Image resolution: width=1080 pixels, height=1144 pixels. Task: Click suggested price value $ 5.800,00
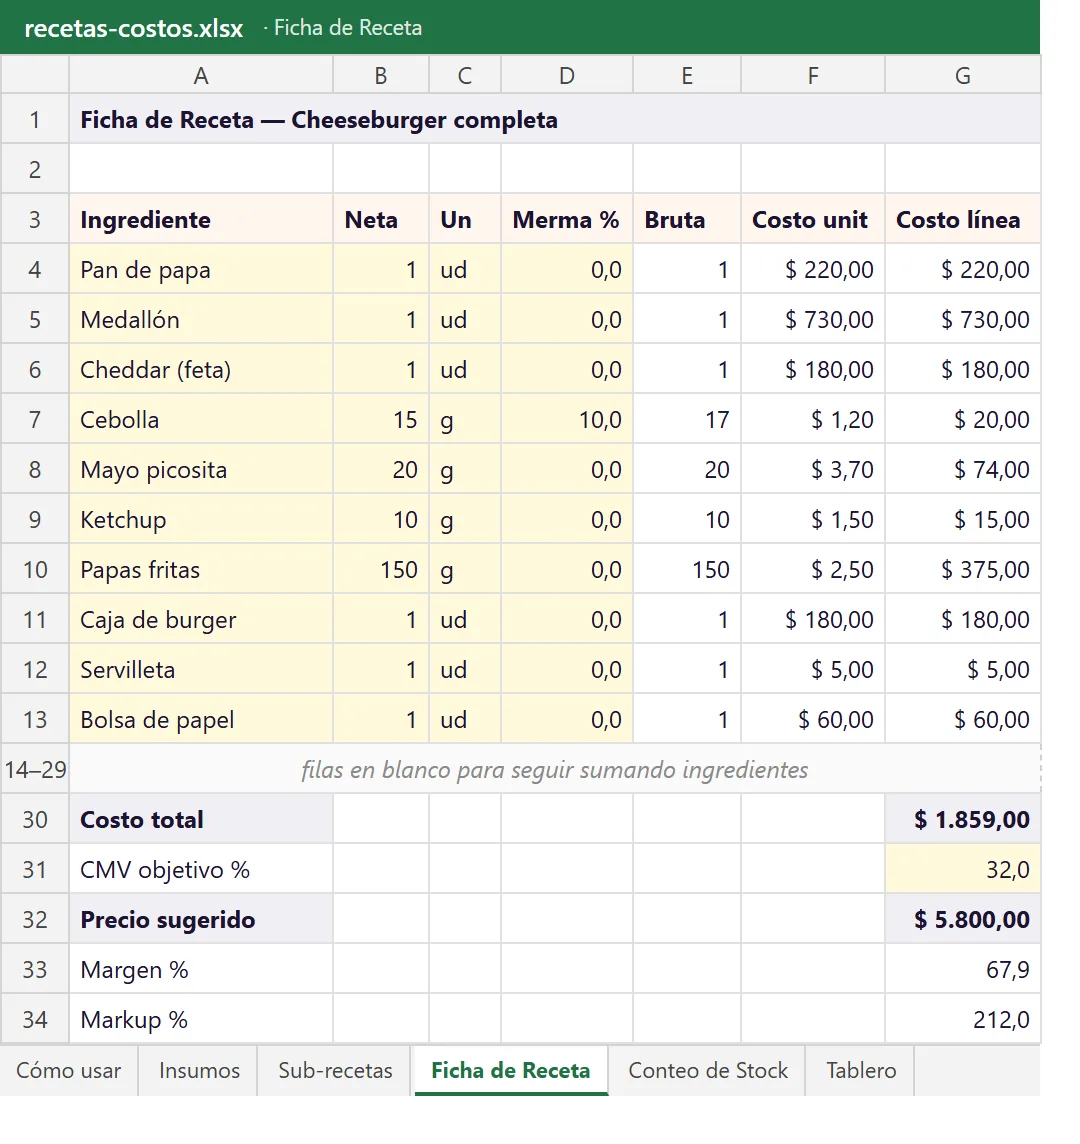(x=963, y=919)
